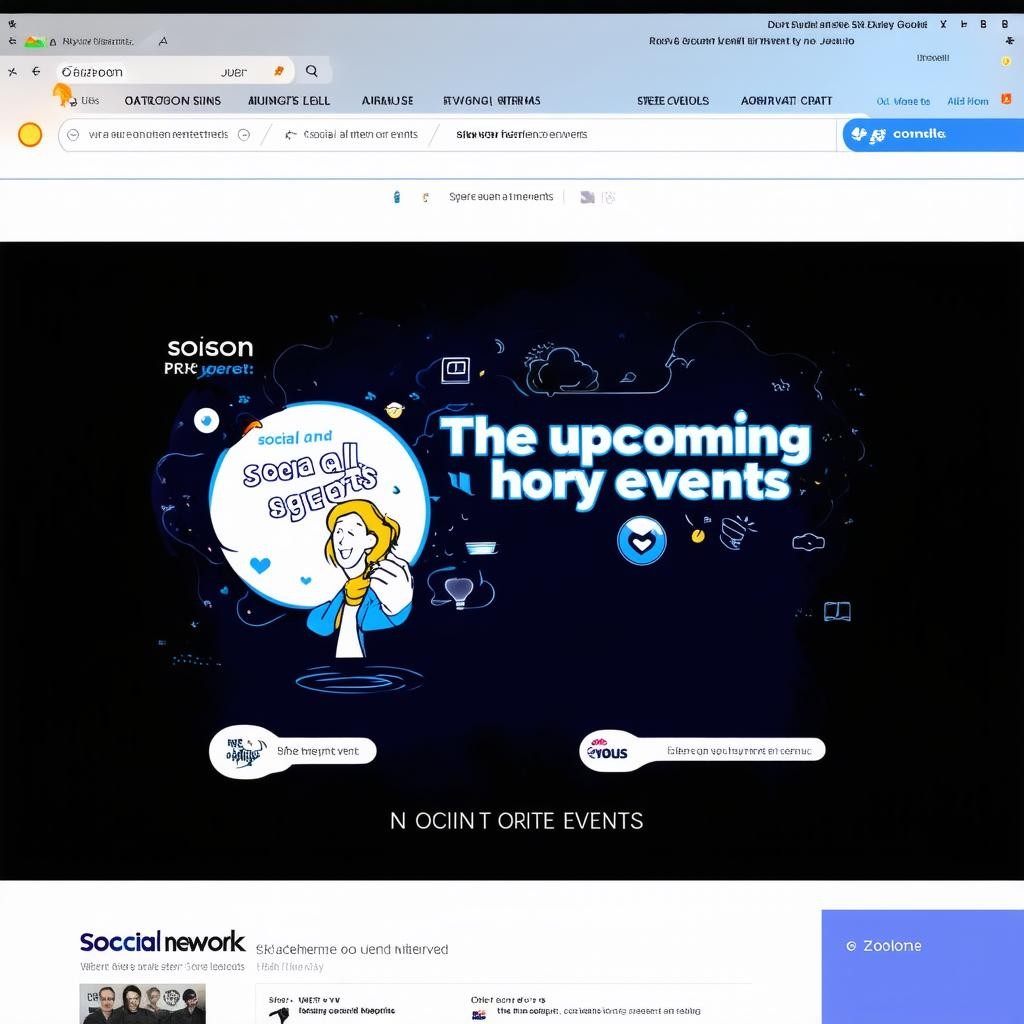Click the orange icon next to the magnifier
Image resolution: width=1024 pixels, height=1024 pixels.
(x=279, y=71)
